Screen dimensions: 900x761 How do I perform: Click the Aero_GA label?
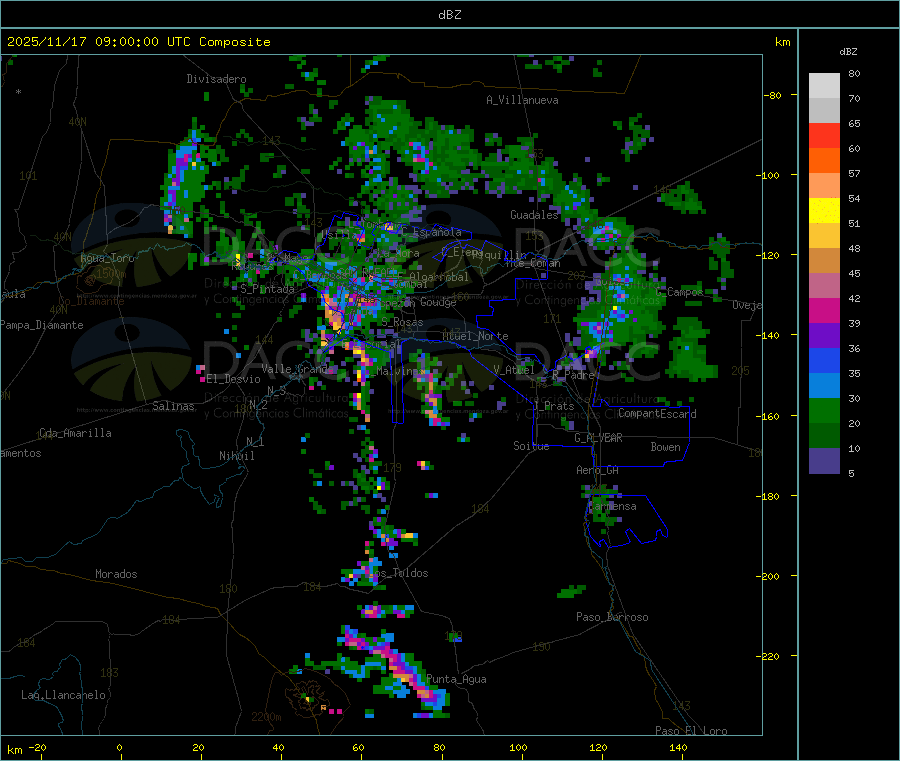pyautogui.click(x=598, y=470)
